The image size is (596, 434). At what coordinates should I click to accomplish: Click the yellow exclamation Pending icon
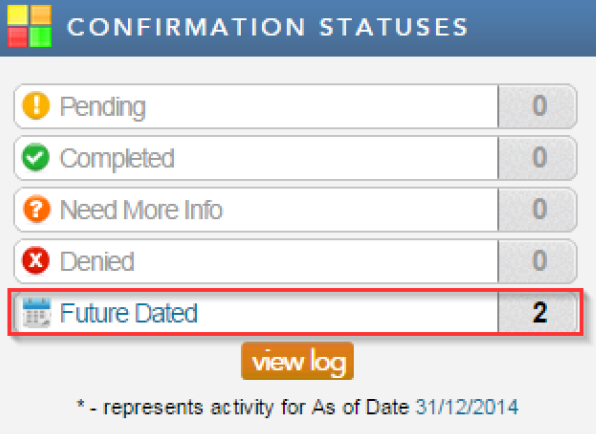point(36,106)
